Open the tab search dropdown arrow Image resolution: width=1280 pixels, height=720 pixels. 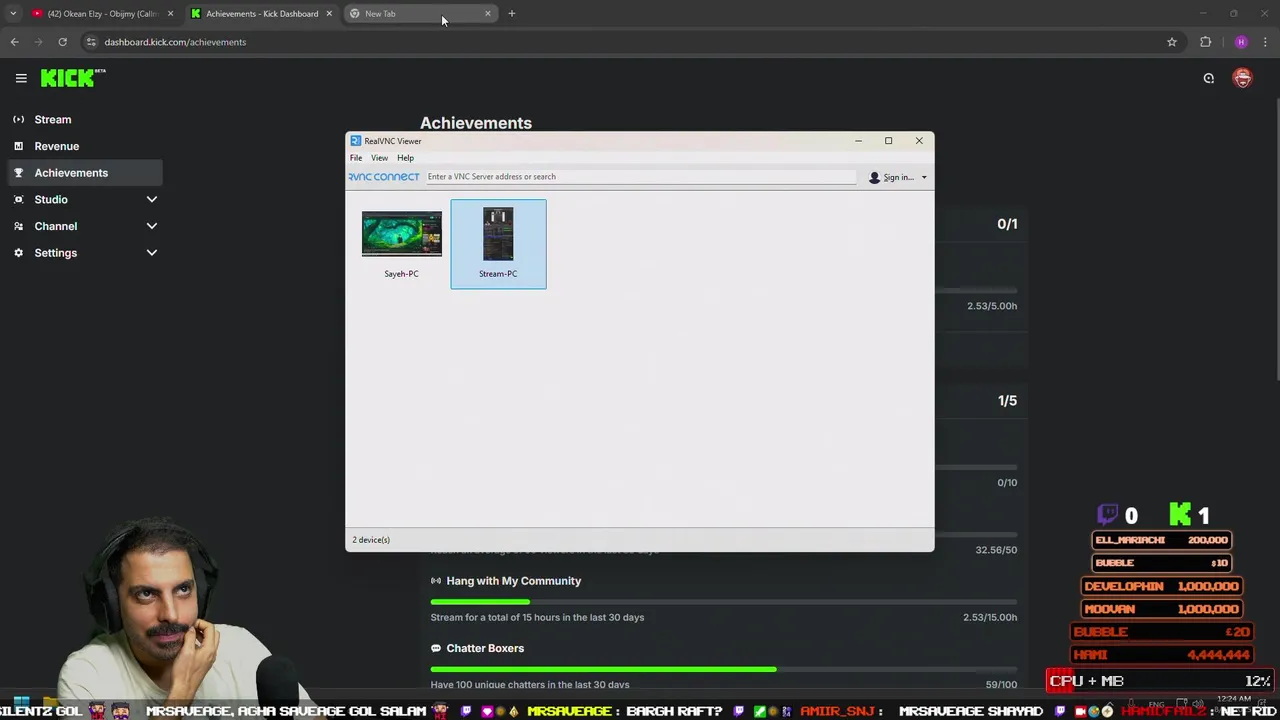point(13,14)
